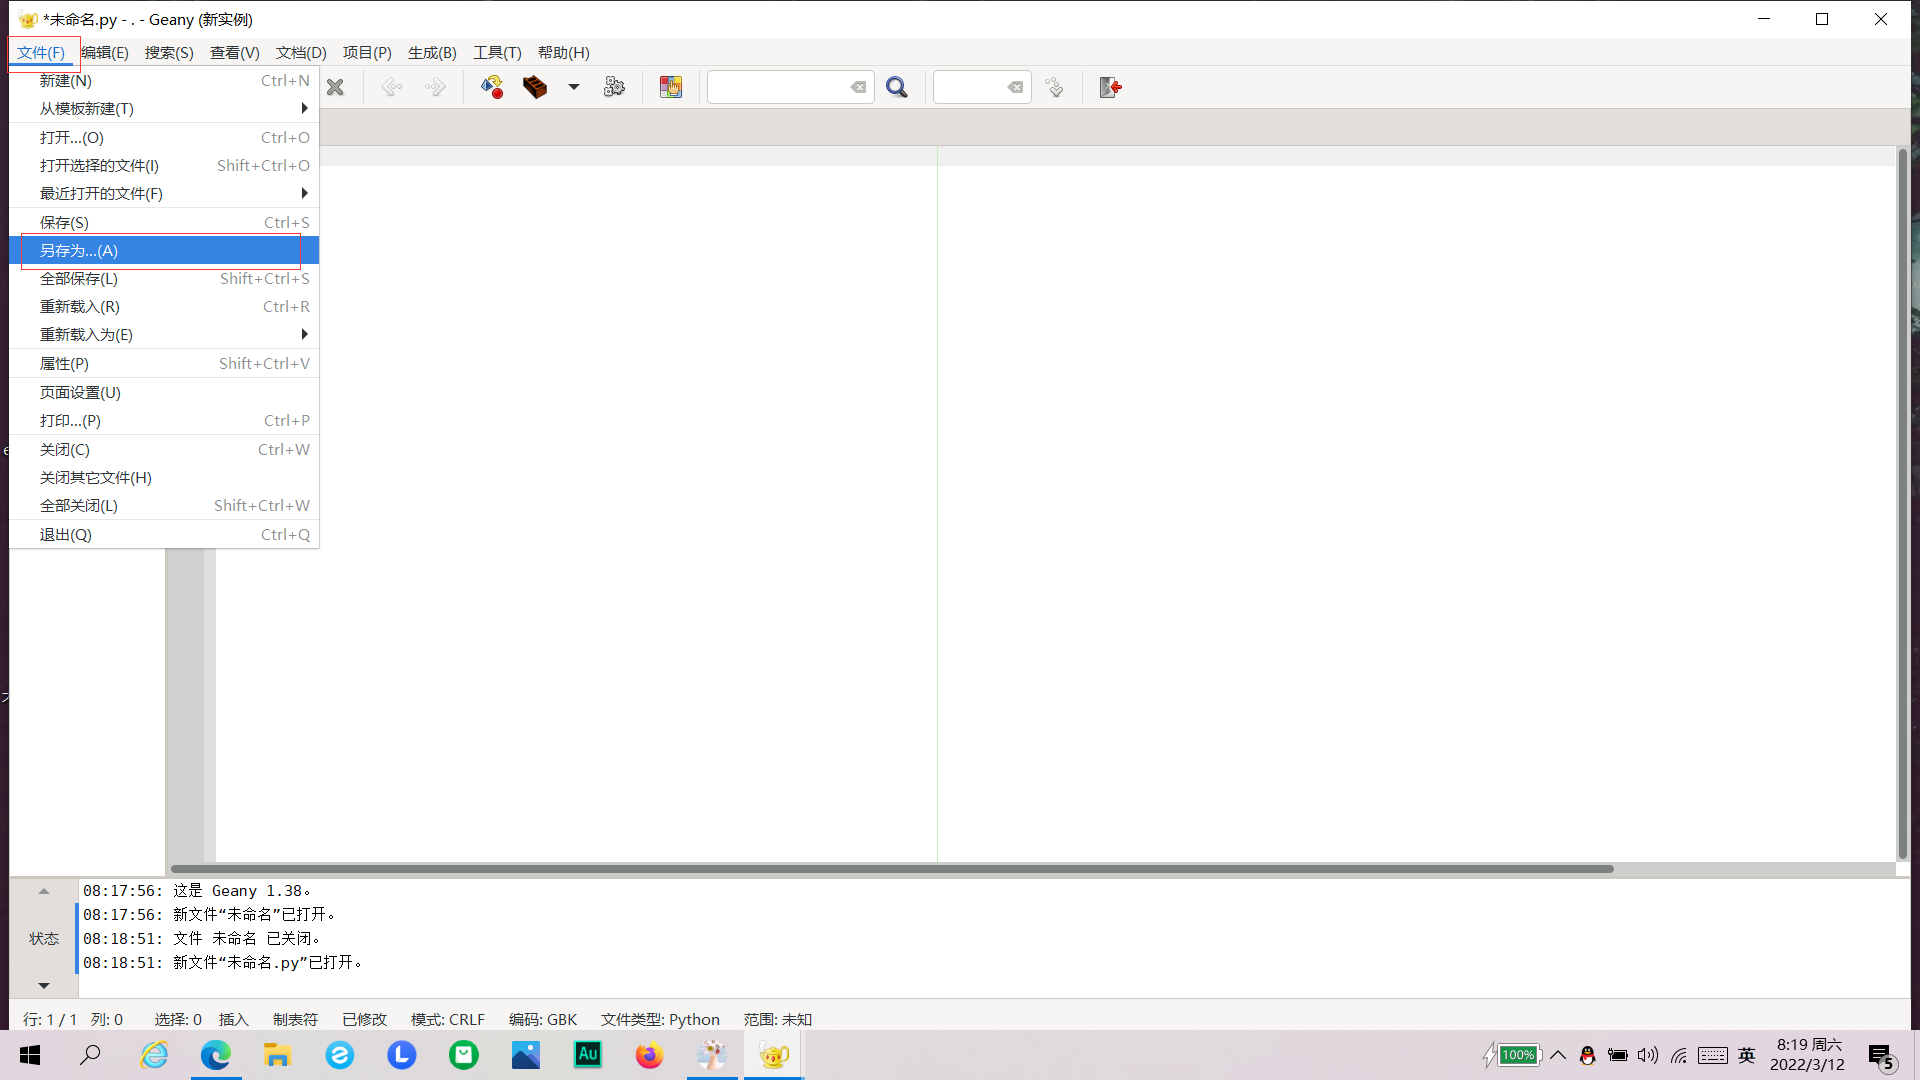The image size is (1920, 1080).
Task: Choose 关闭(C) menu entry
Action: coord(164,449)
